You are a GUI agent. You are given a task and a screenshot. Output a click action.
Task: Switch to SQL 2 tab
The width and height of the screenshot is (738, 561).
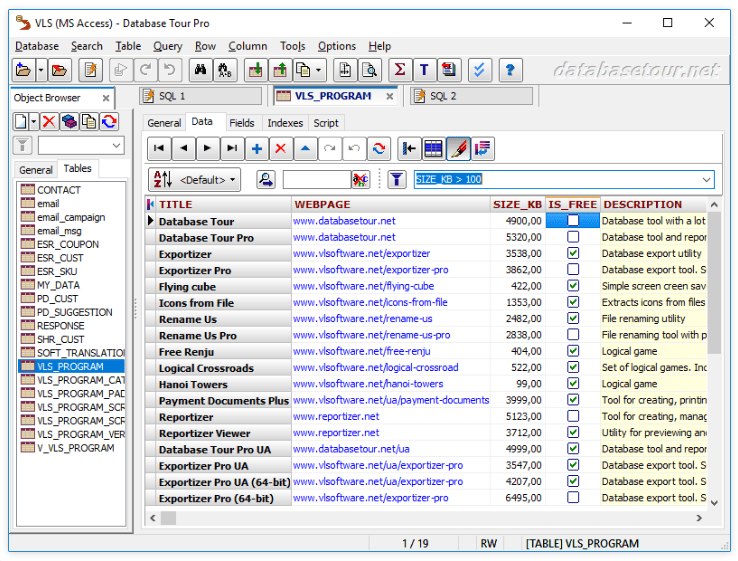click(x=471, y=96)
